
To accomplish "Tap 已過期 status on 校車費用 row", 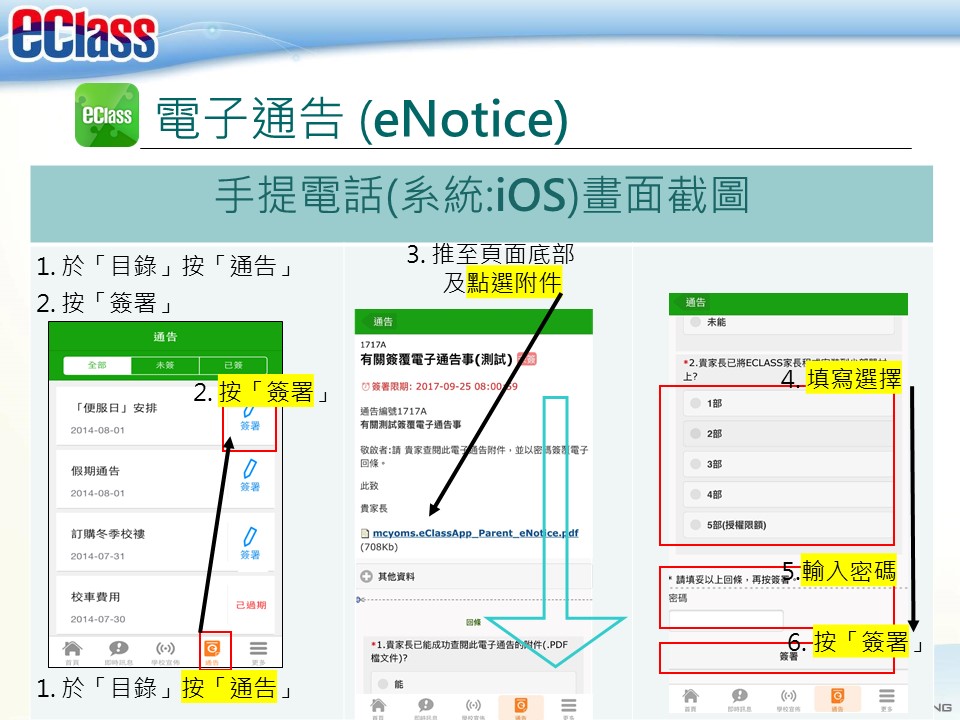I will pyautogui.click(x=251, y=605).
